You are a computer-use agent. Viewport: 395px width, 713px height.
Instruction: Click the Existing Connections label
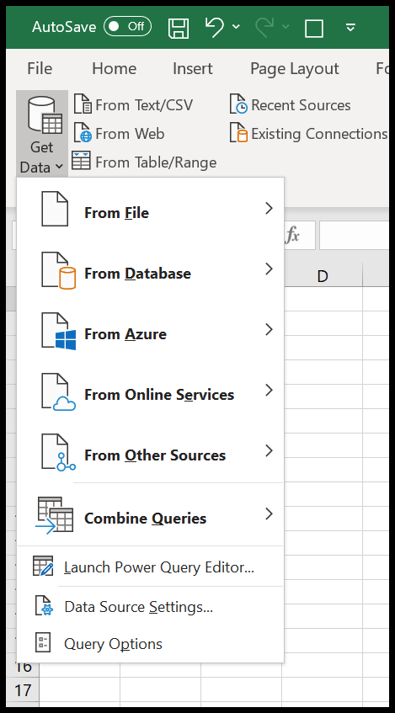coord(319,134)
